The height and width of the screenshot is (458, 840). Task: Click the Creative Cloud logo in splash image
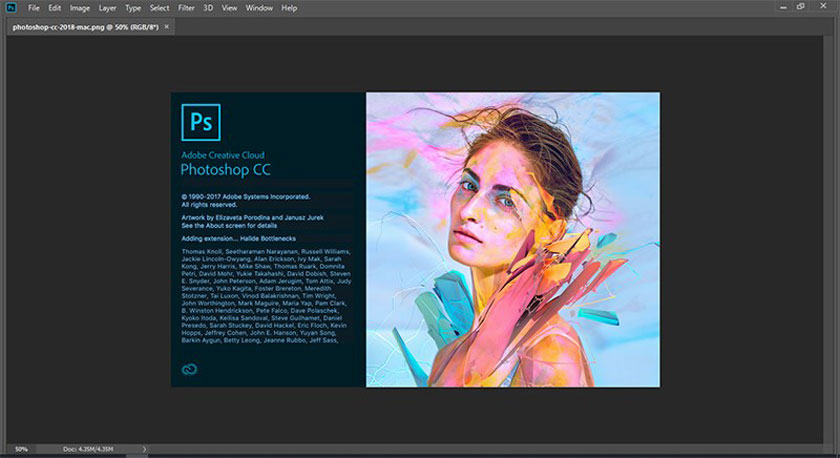tap(189, 369)
